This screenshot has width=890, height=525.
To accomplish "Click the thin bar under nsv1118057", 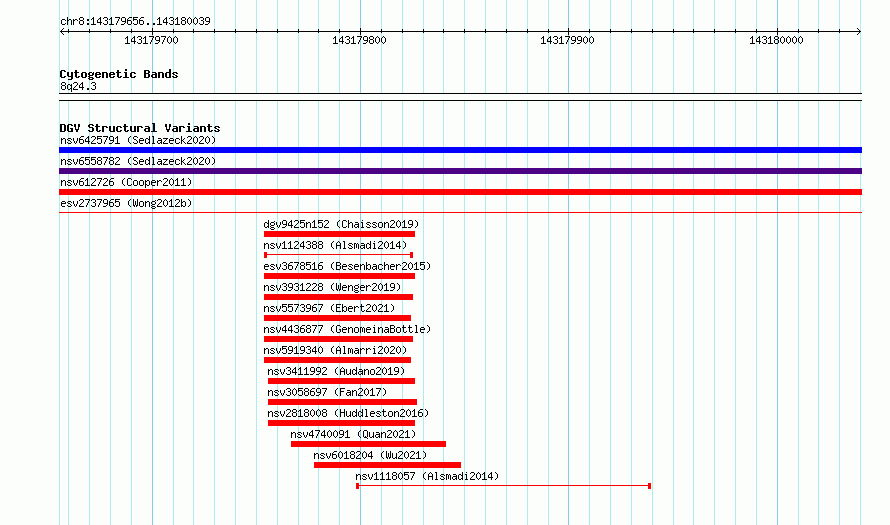I will tap(503, 486).
